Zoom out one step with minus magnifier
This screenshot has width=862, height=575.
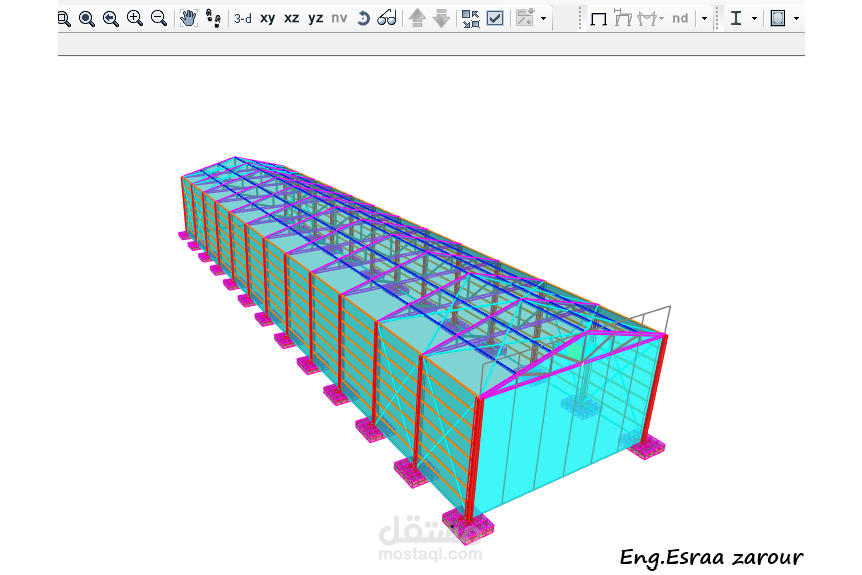(x=159, y=19)
